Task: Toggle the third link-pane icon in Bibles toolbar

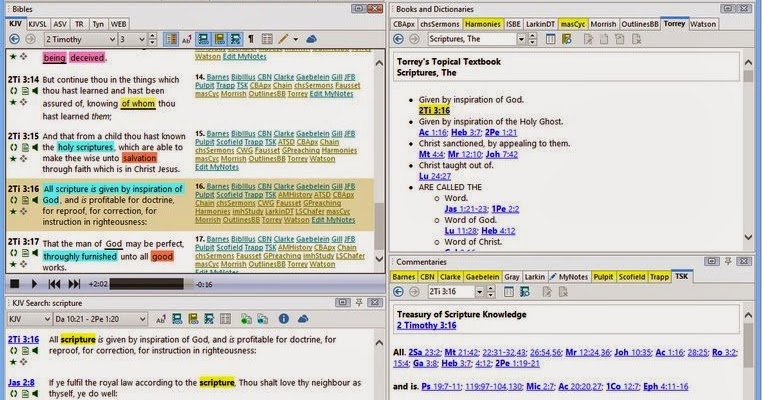Action: point(236,39)
